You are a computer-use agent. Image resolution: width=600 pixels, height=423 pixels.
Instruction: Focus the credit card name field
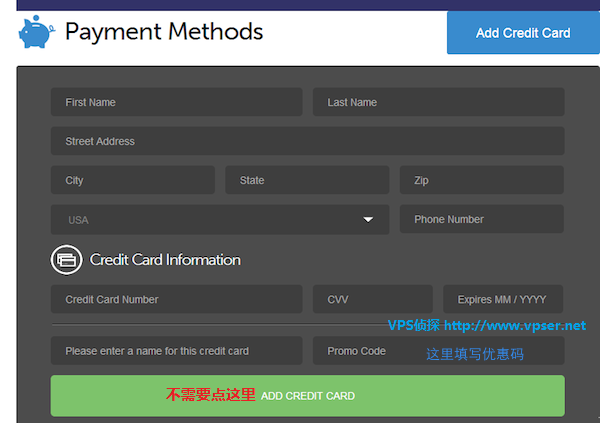click(176, 351)
